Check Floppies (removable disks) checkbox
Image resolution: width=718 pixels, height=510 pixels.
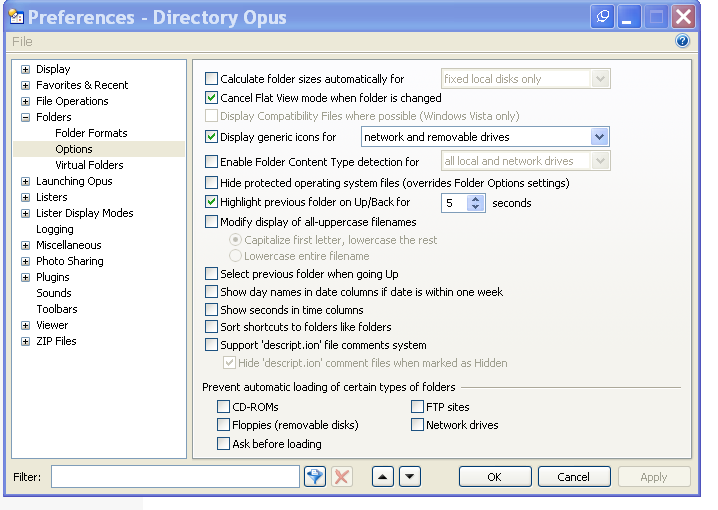tap(223, 425)
